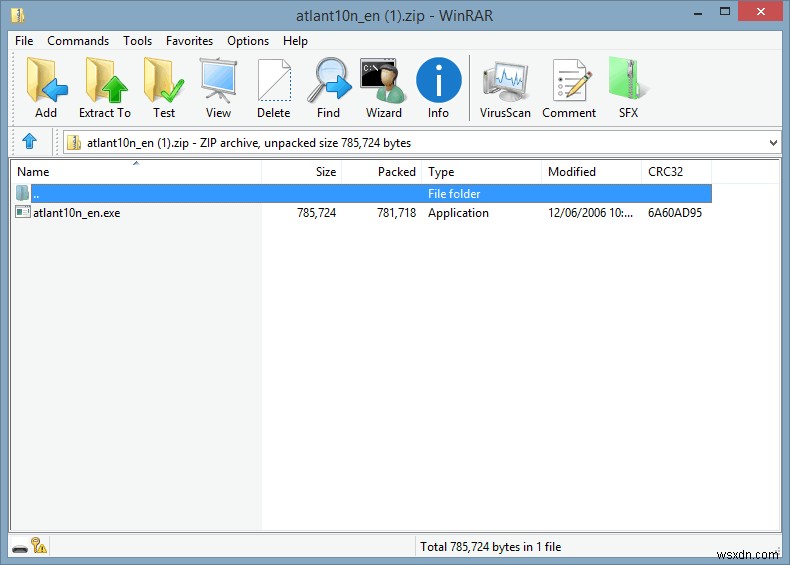Click the archive path text in address bar

(x=249, y=143)
